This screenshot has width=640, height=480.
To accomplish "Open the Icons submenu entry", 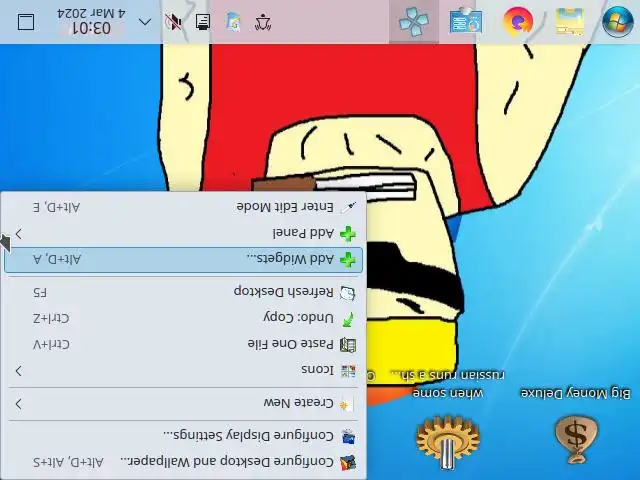I will coord(183,371).
